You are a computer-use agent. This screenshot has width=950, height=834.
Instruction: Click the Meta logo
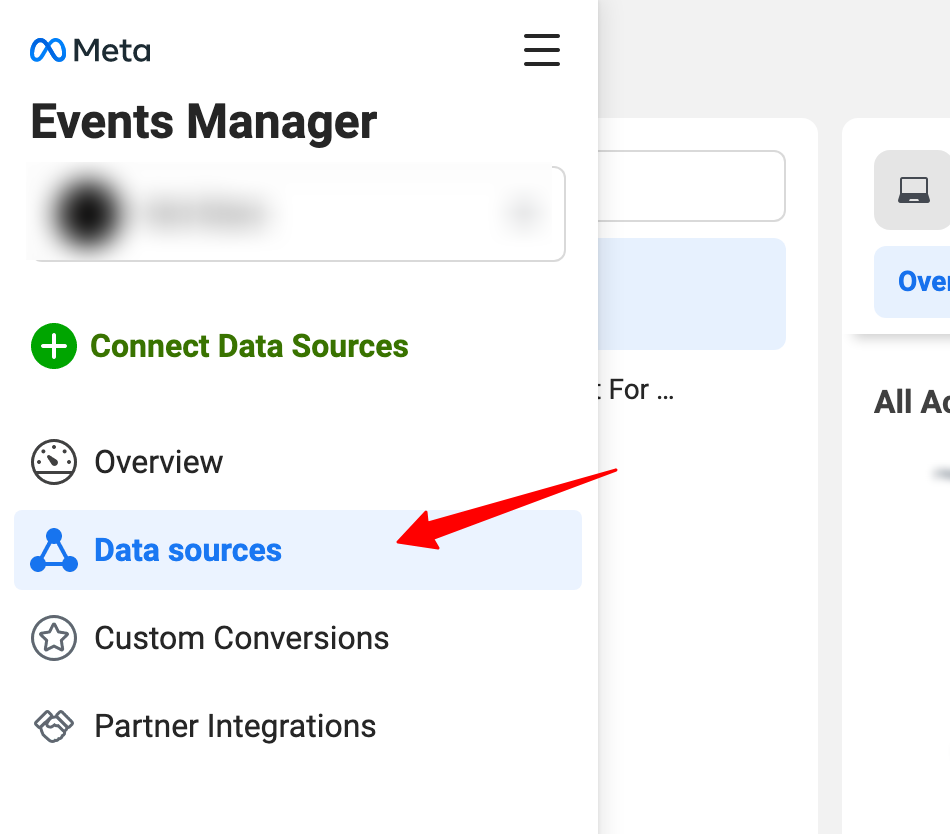pos(91,49)
